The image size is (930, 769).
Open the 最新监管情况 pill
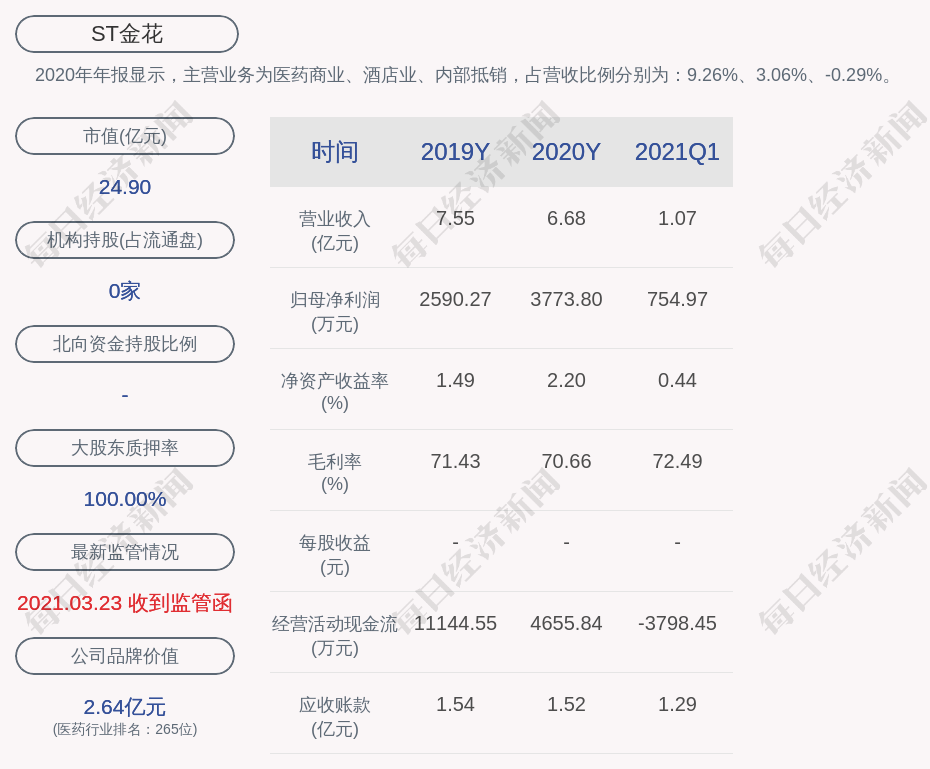tap(125, 552)
